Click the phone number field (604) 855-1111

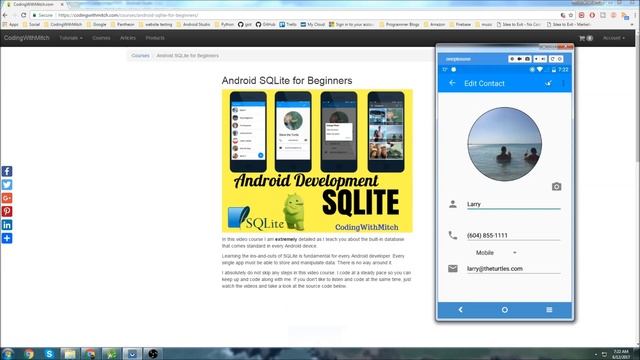(x=513, y=236)
